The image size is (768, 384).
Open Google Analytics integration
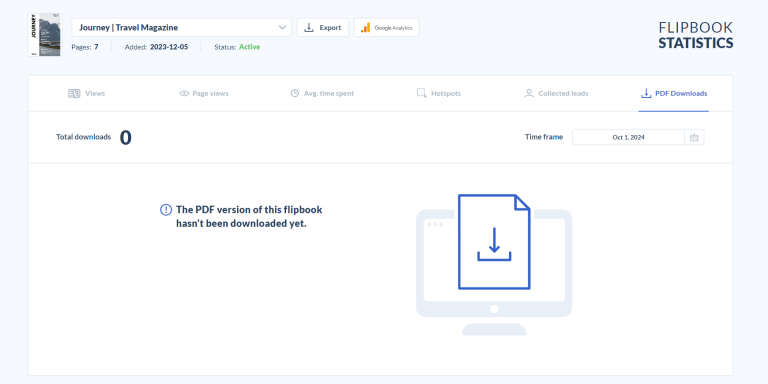click(x=386, y=27)
